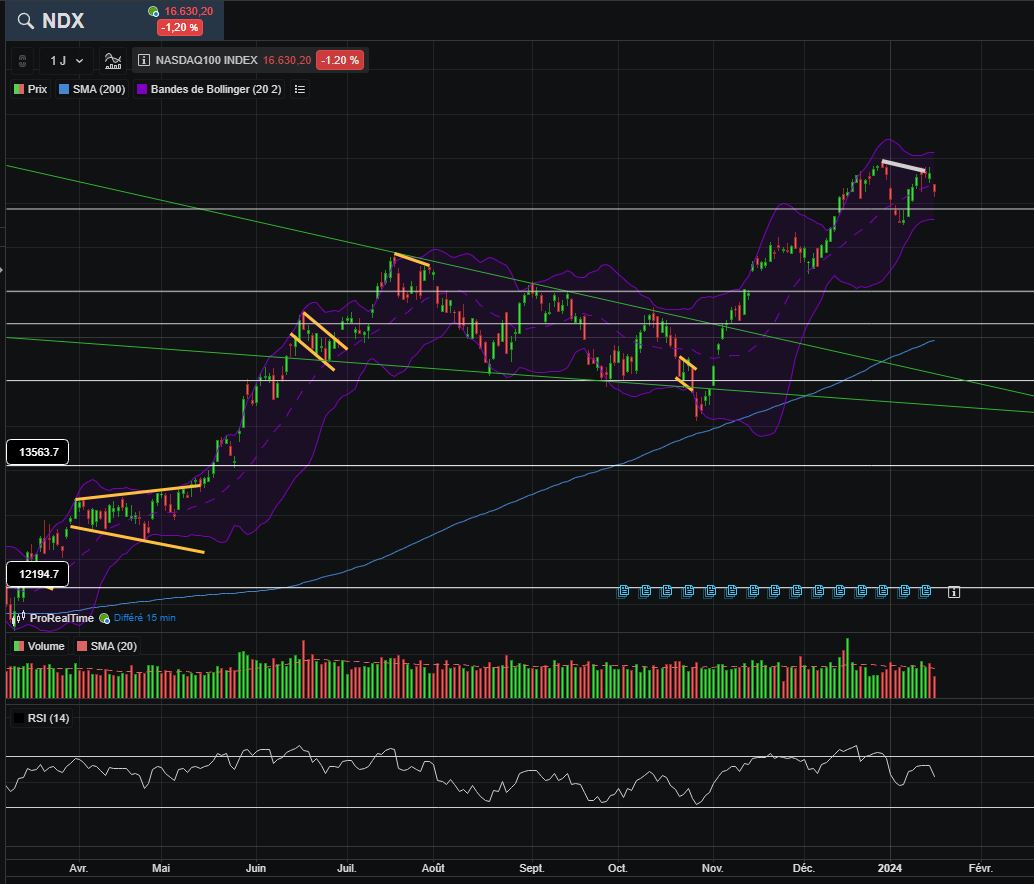The image size is (1034, 884).
Task: Click the Févr. date label on the time axis
Action: (981, 868)
